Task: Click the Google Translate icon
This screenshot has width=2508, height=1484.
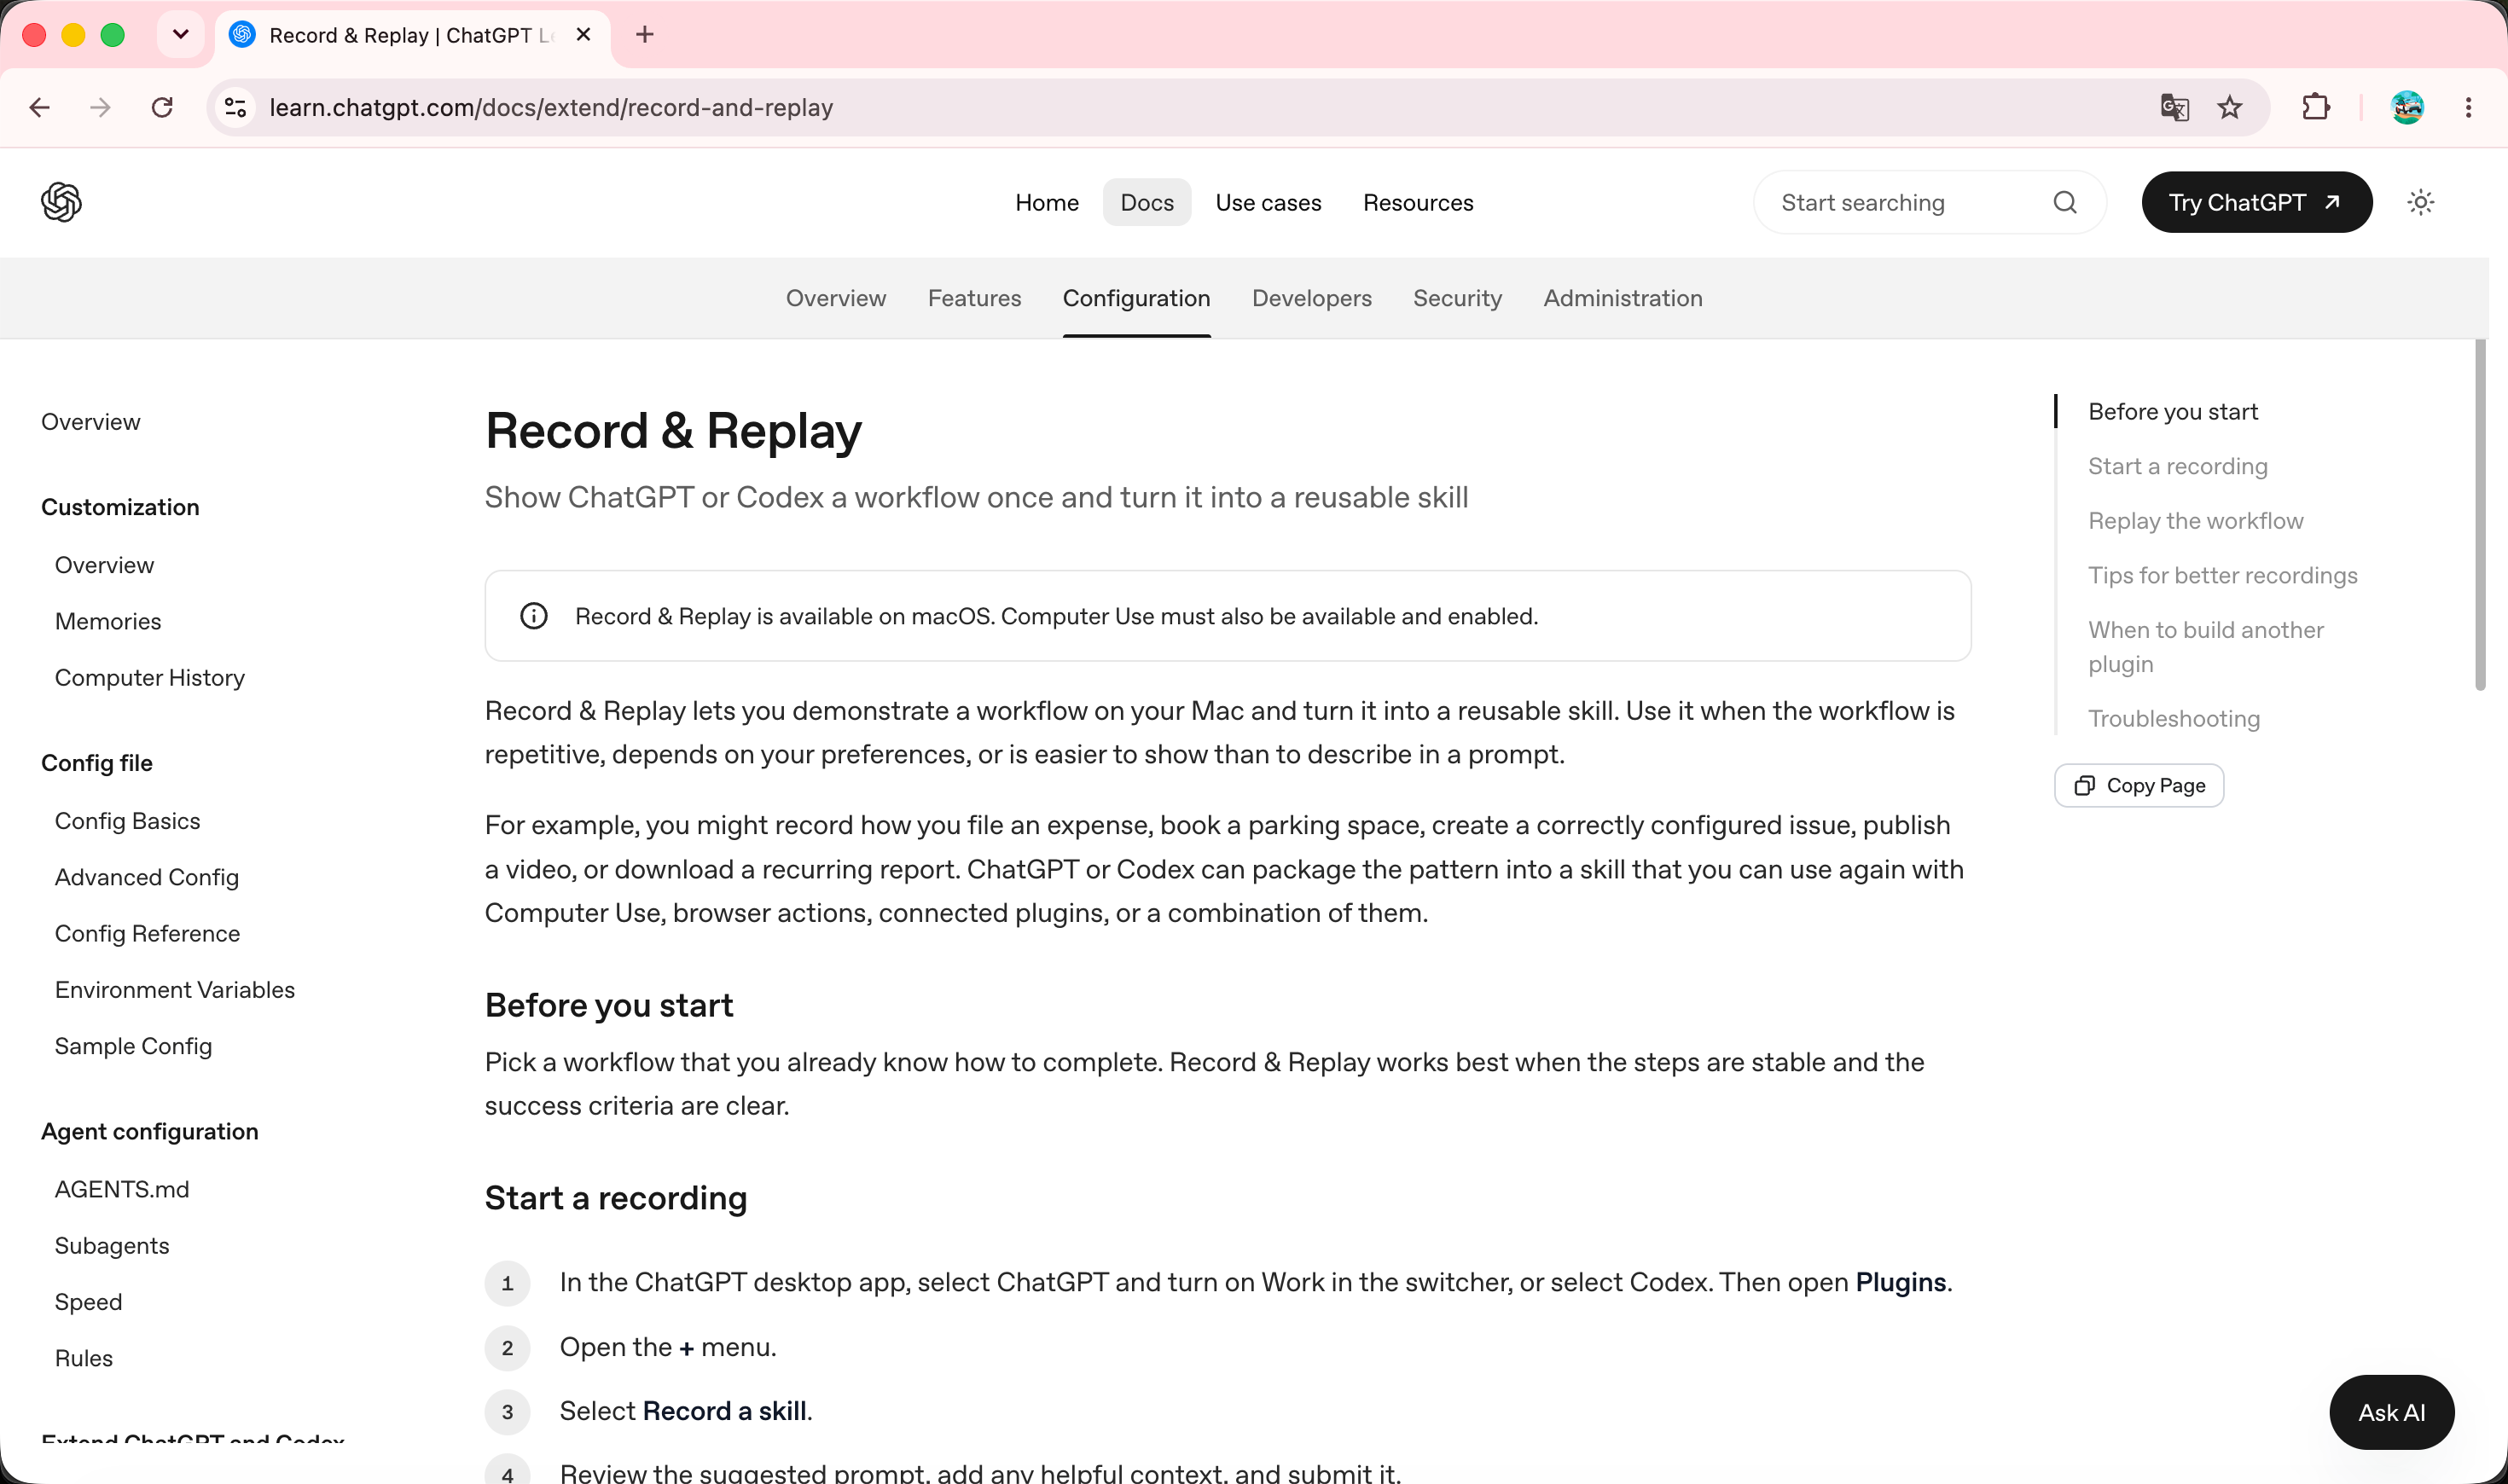Action: pos(2174,107)
